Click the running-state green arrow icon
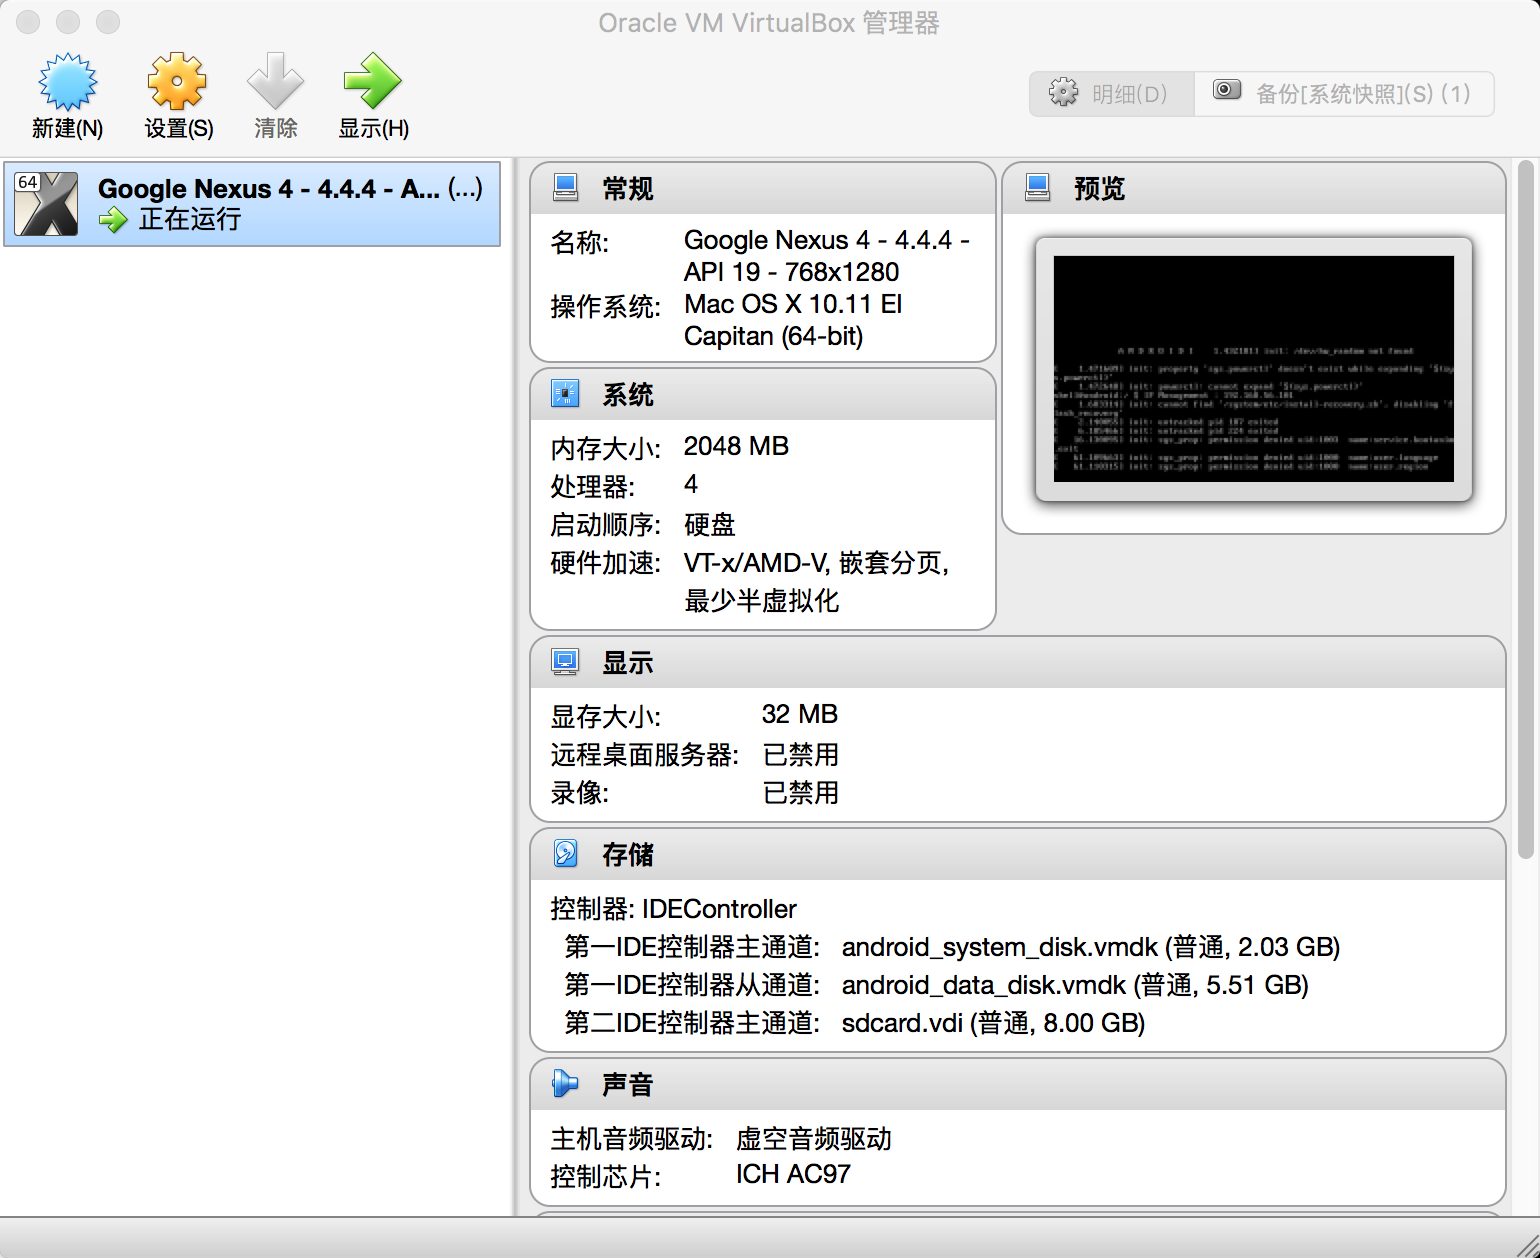Screen dimensions: 1540x1258 click(113, 220)
